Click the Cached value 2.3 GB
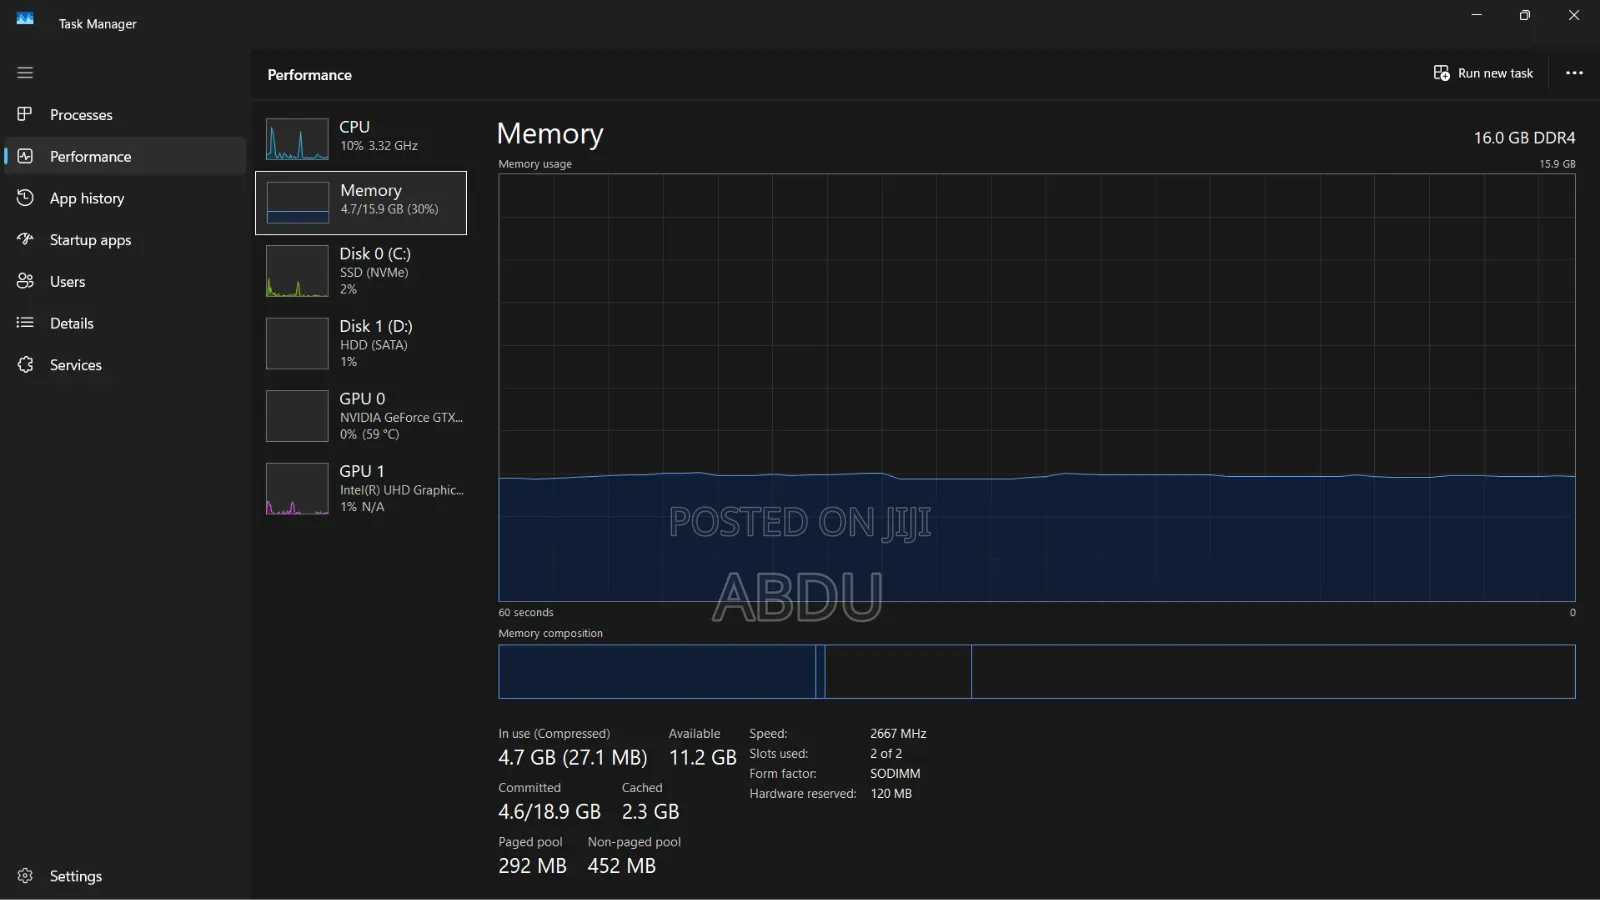The height and width of the screenshot is (900, 1600). click(x=650, y=812)
